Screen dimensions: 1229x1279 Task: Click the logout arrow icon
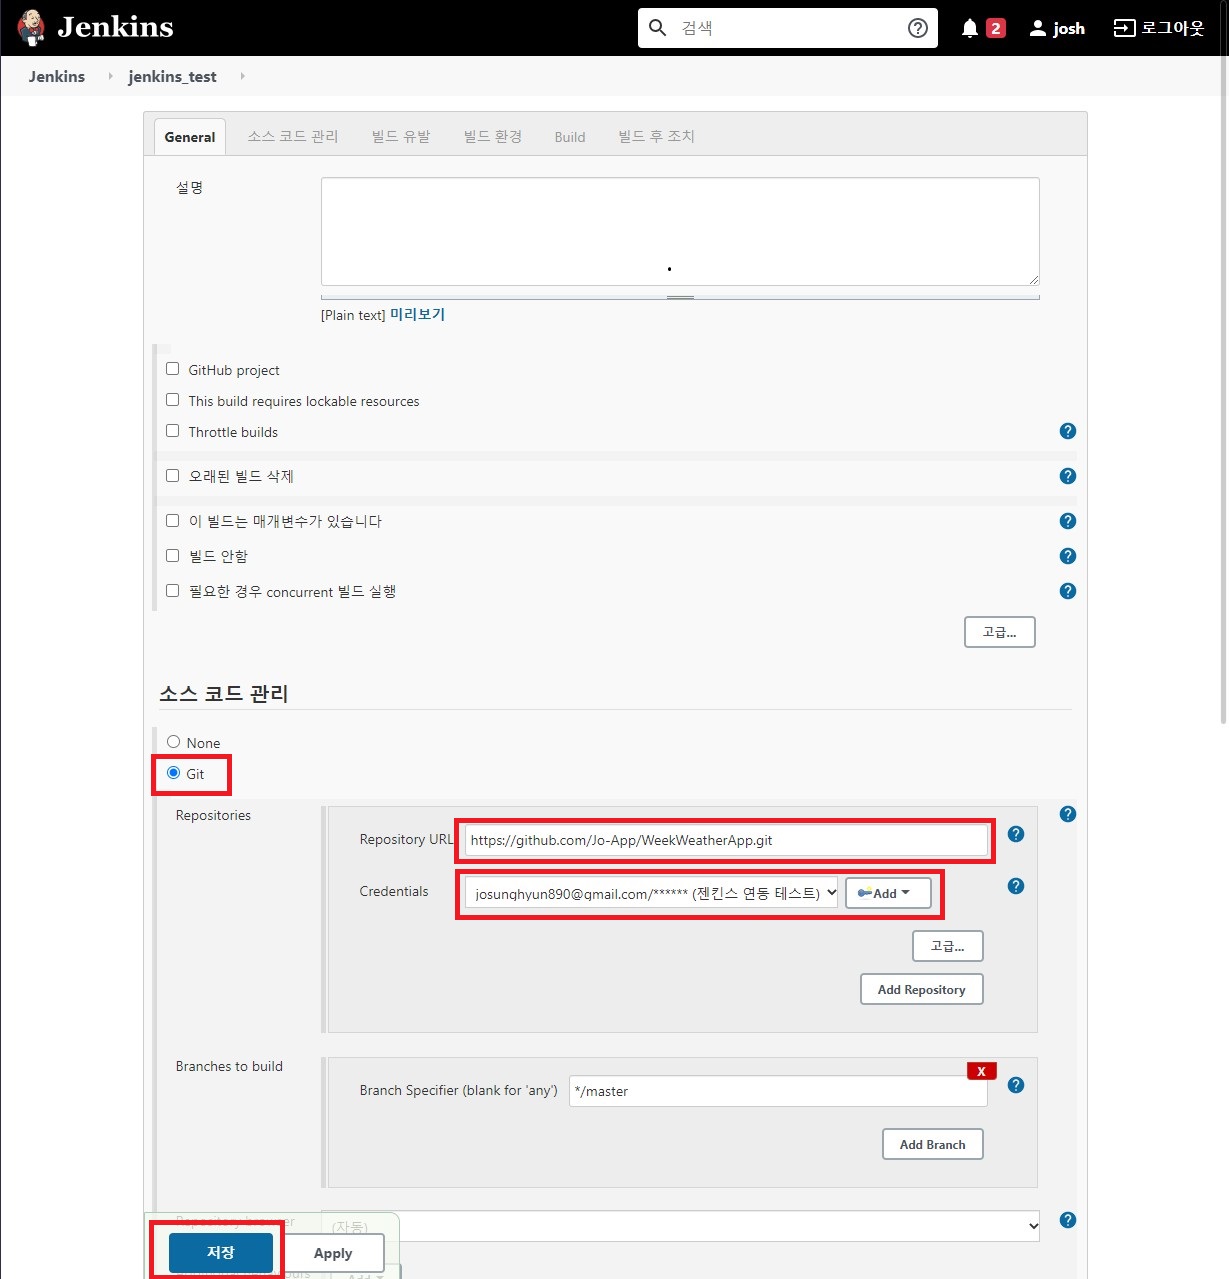click(x=1125, y=28)
